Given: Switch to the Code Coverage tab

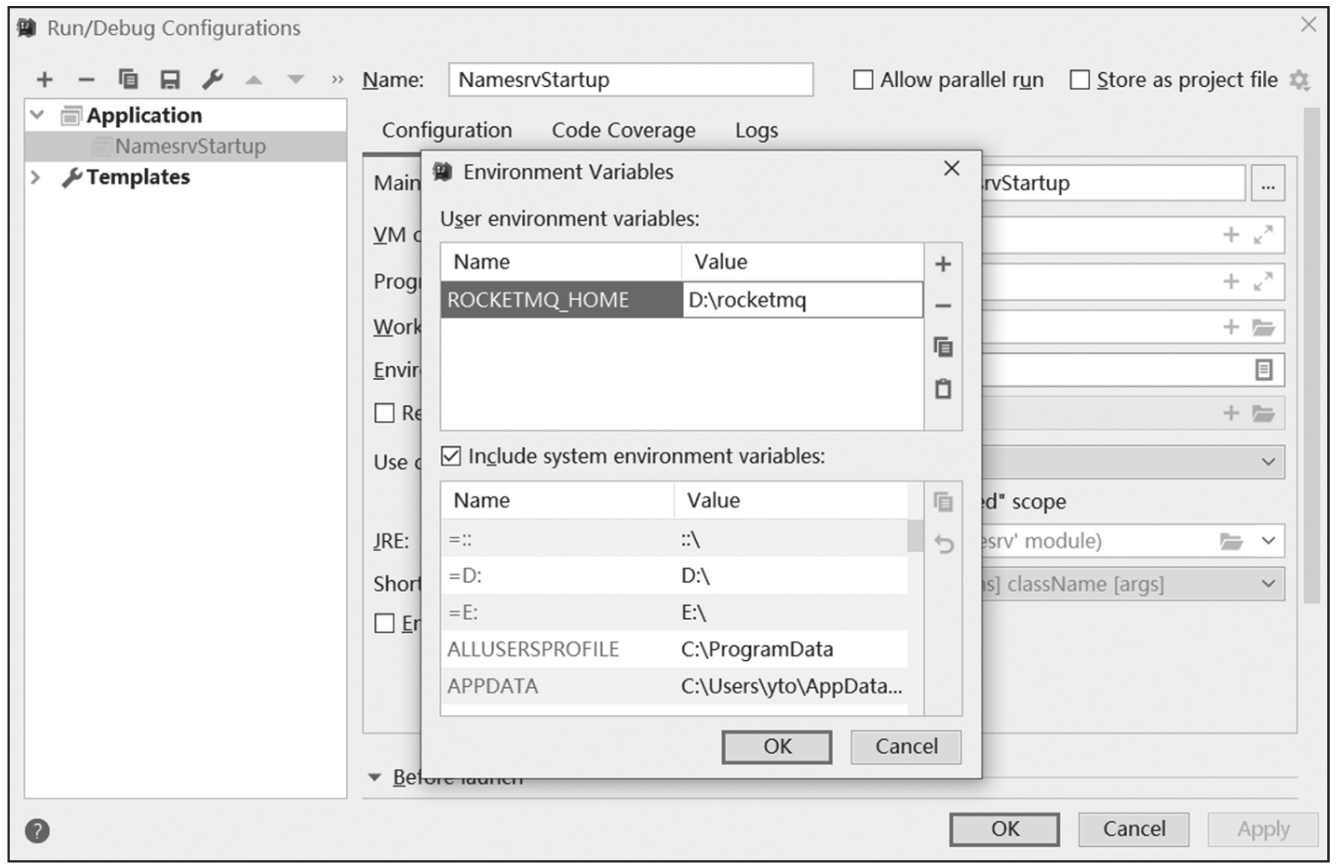Looking at the screenshot, I should 623,130.
